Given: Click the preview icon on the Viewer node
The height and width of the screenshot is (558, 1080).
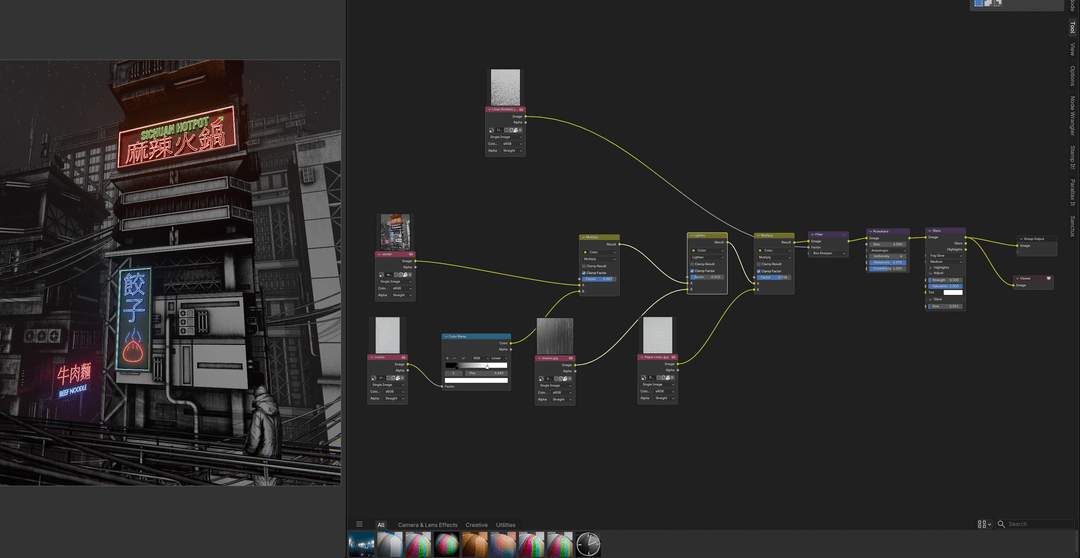Looking at the screenshot, I should pyautogui.click(x=1048, y=278).
